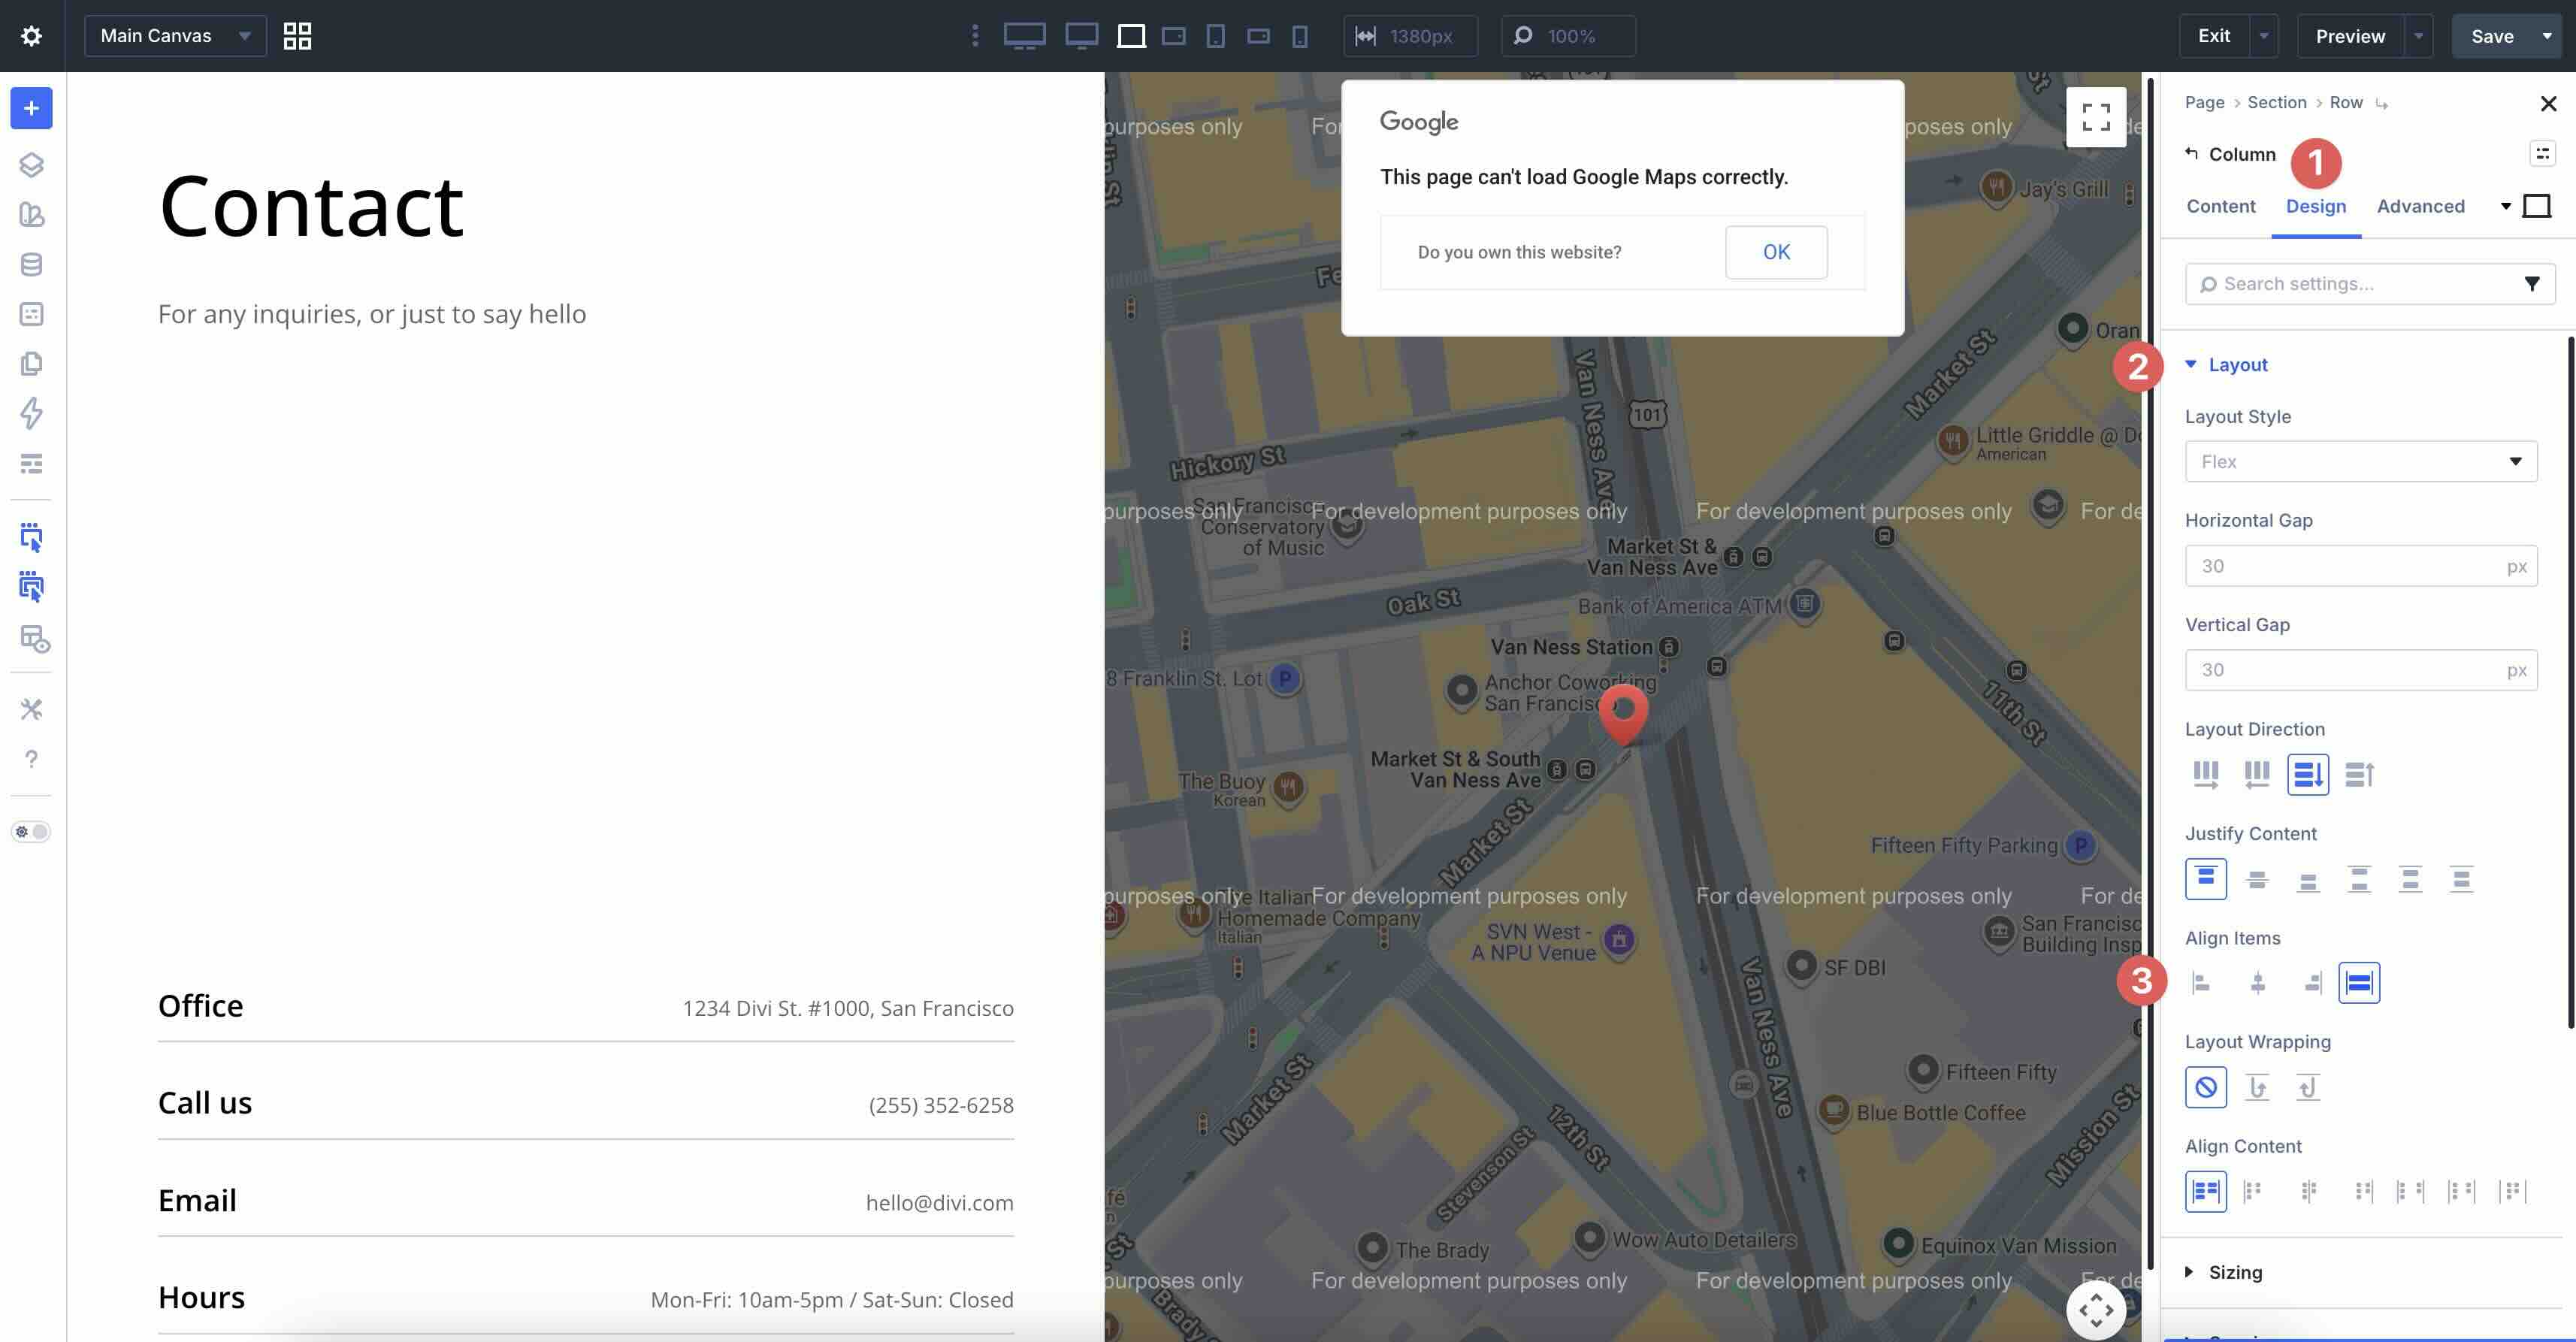Save the page changes

(x=2492, y=35)
